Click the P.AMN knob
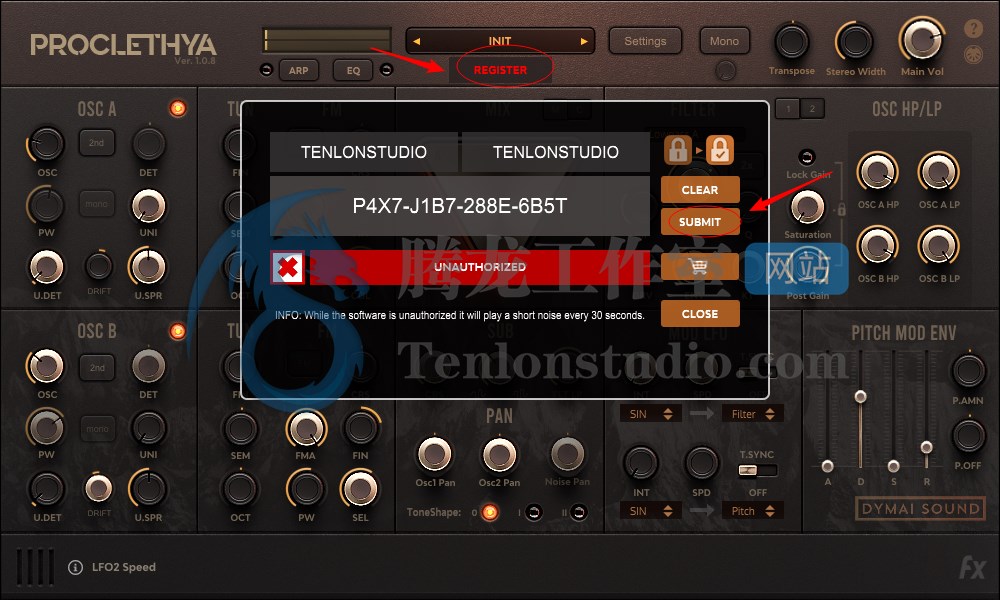 tap(968, 371)
